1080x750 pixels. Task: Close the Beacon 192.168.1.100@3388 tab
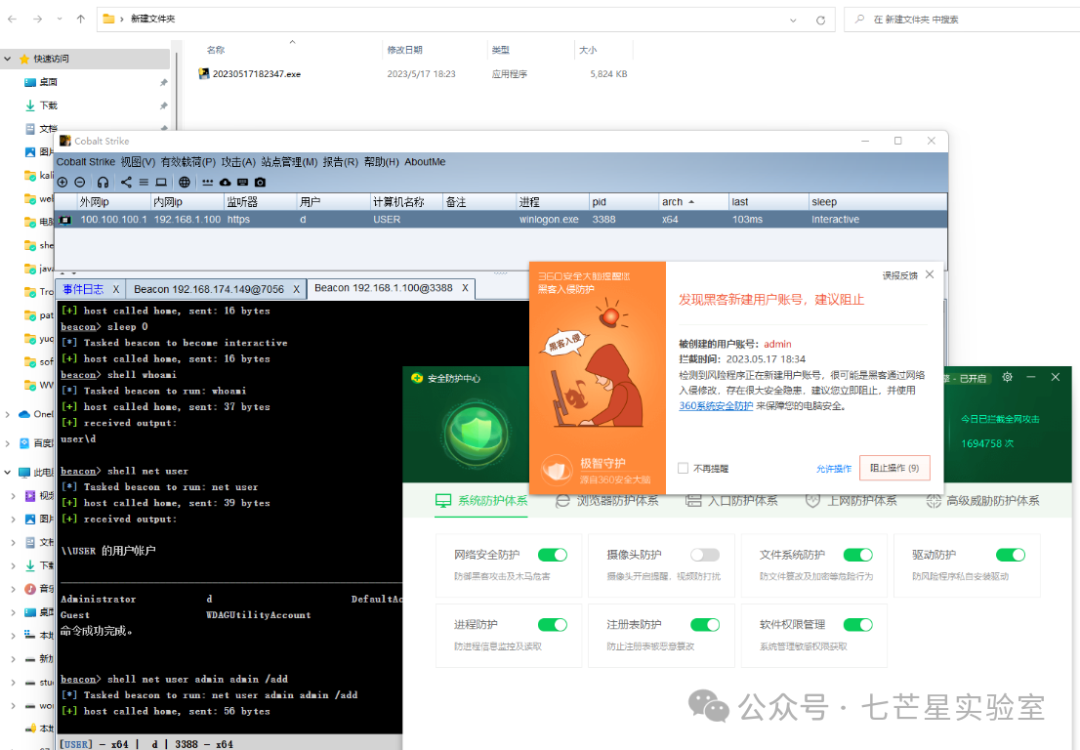[x=465, y=288]
